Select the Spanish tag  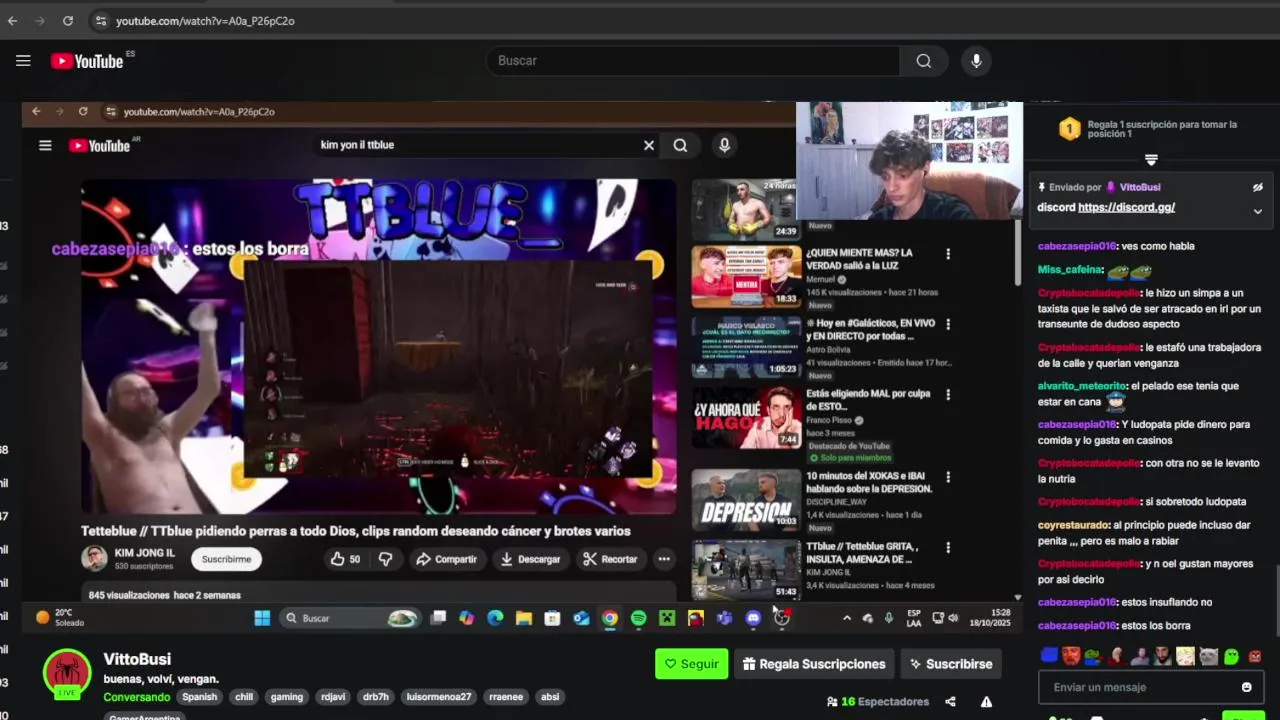point(199,697)
